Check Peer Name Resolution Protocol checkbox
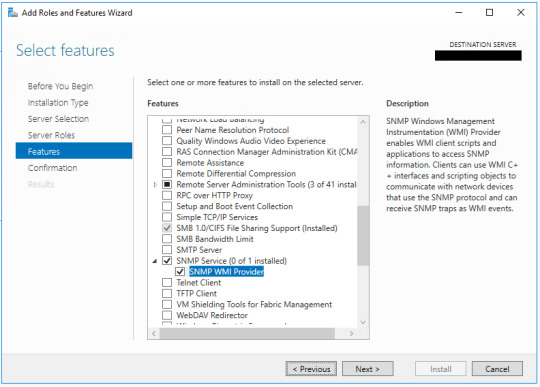Viewport: 540px width, 387px height. coord(167,130)
